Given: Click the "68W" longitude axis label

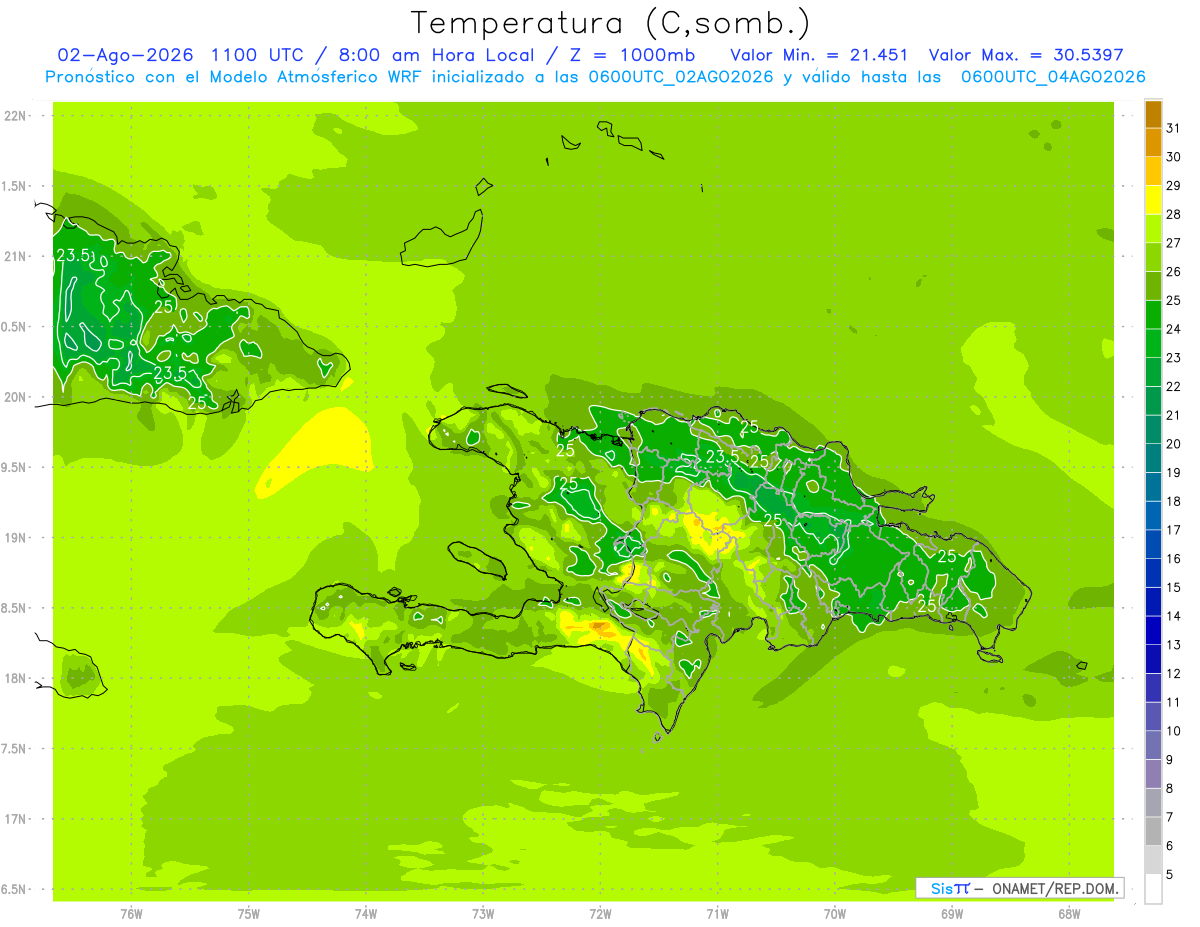Looking at the screenshot, I should tap(1069, 914).
